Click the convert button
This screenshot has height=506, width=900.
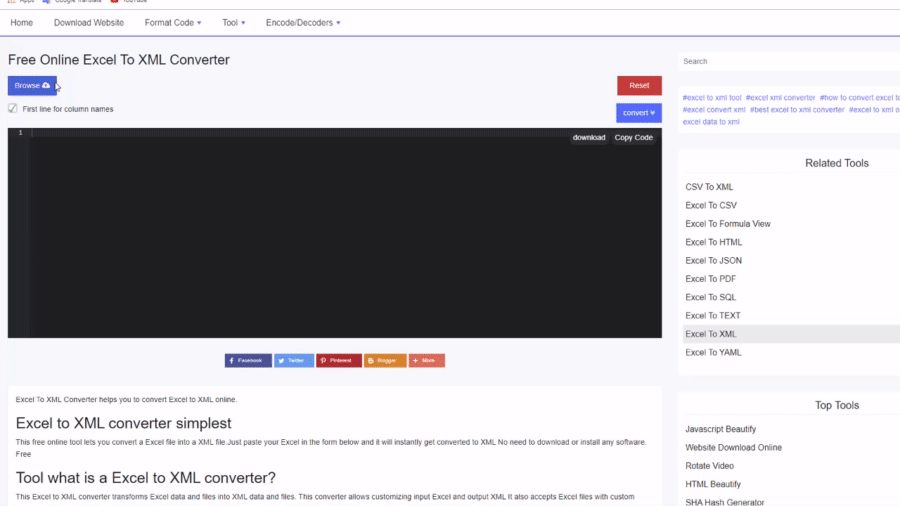[x=638, y=113]
